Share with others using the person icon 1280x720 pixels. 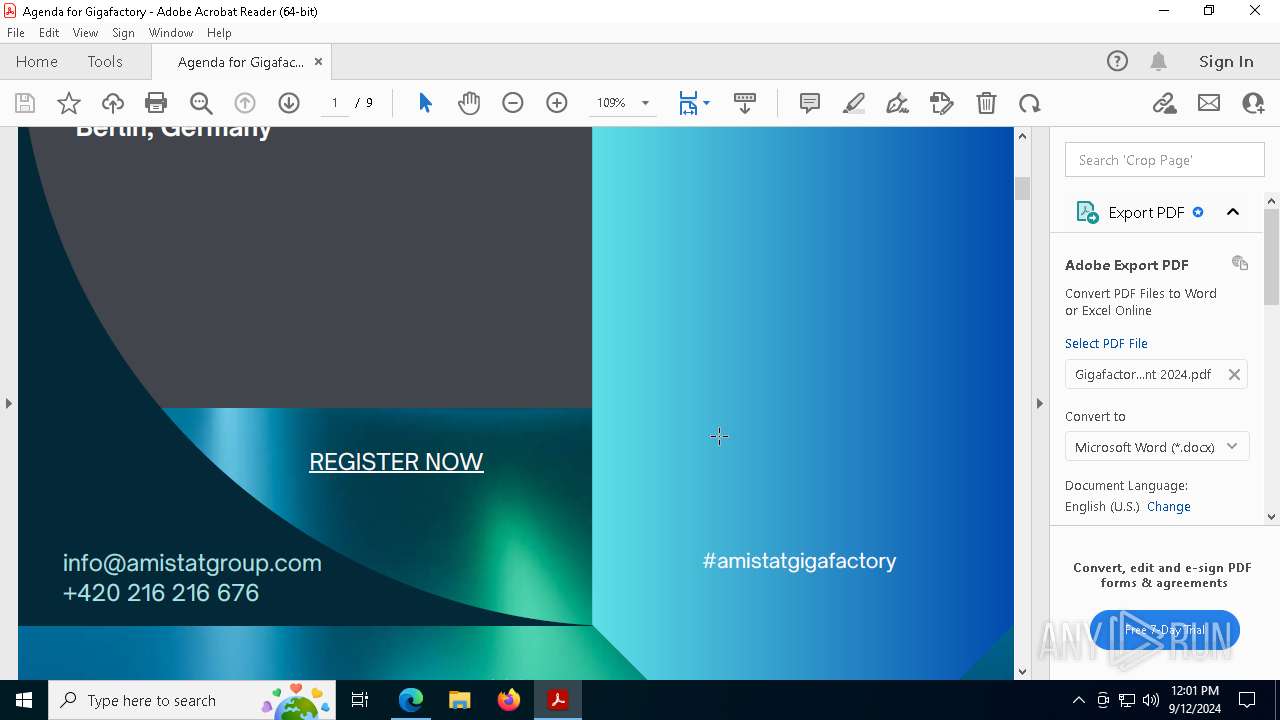click(x=1253, y=103)
